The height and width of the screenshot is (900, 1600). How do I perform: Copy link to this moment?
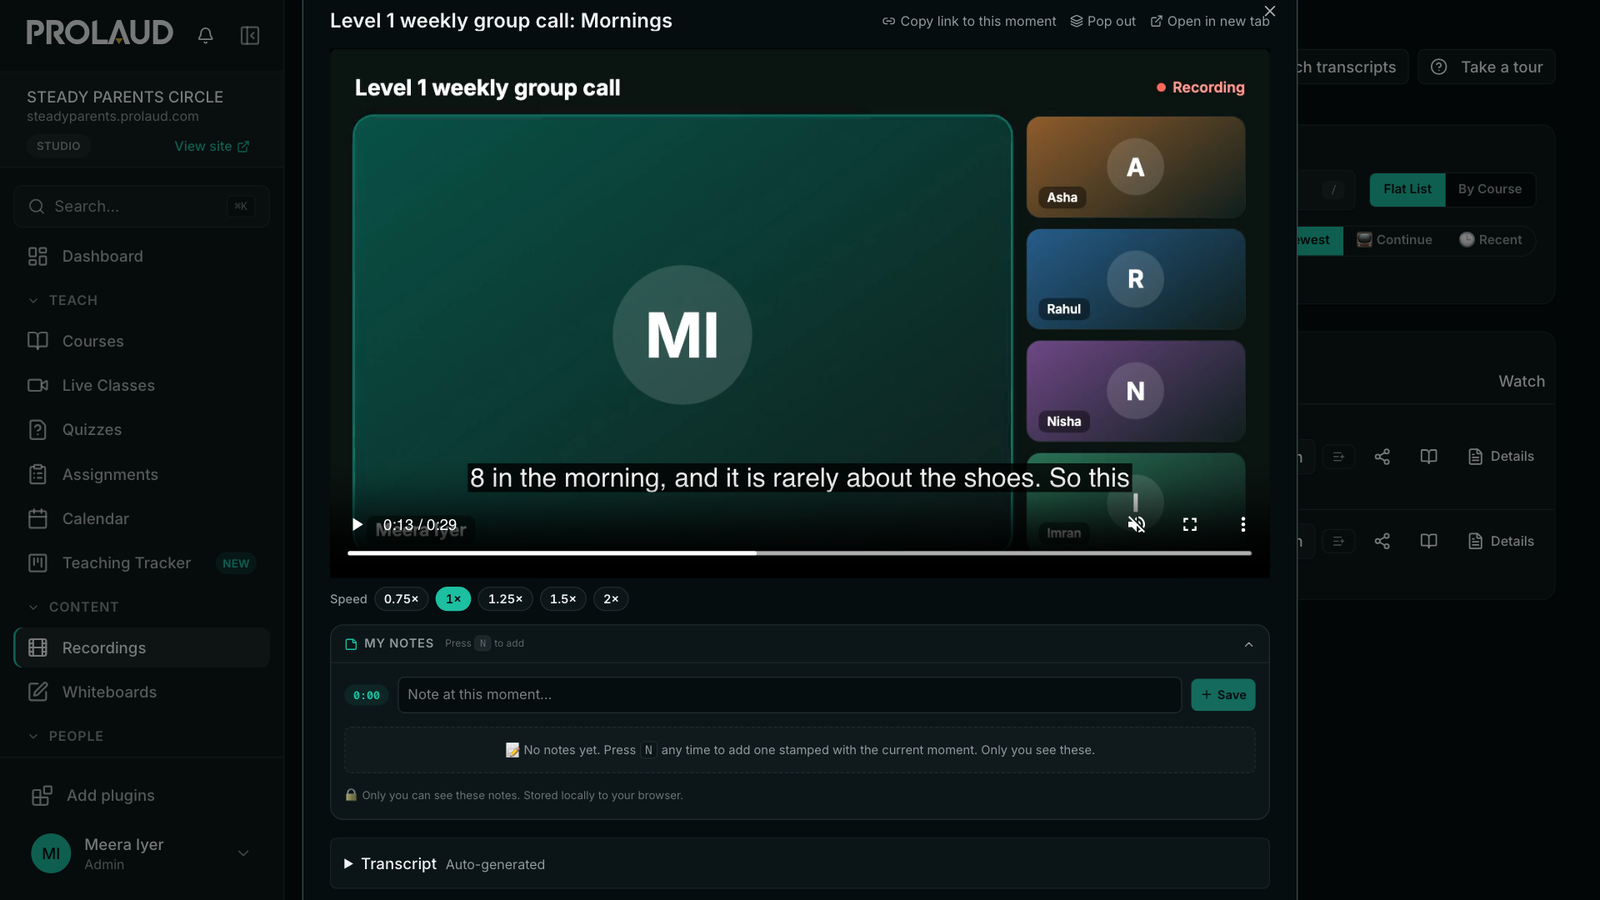pos(969,21)
